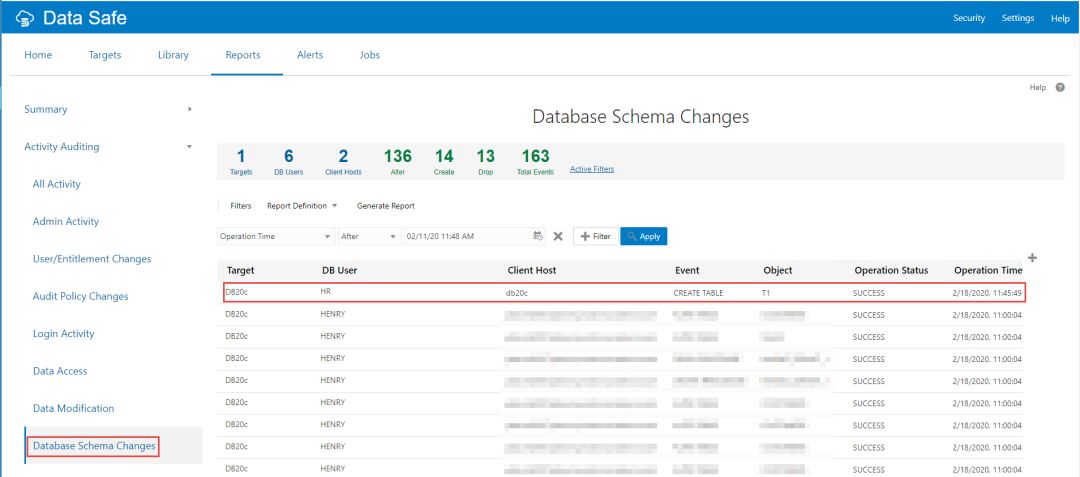The image size is (1080, 477).
Task: Switch to the Targets tab
Action: [105, 55]
